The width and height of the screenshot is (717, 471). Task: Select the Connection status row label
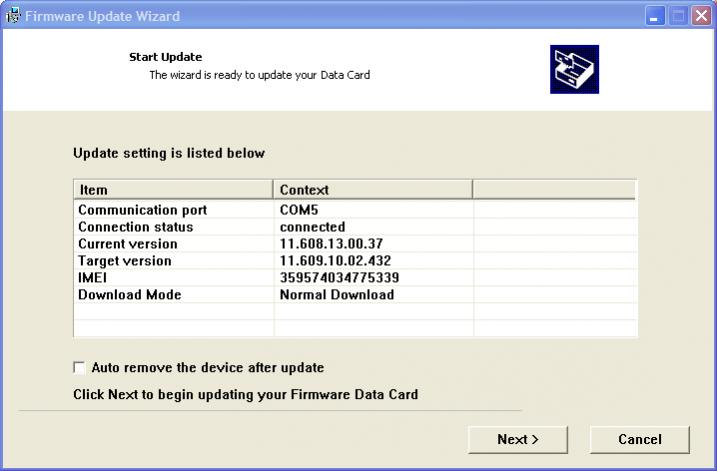click(135, 227)
